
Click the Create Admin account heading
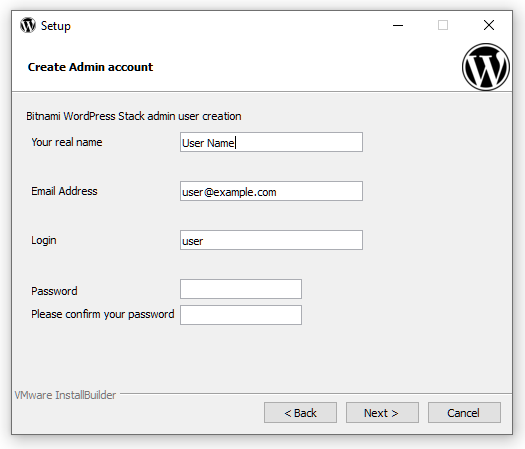pos(90,67)
